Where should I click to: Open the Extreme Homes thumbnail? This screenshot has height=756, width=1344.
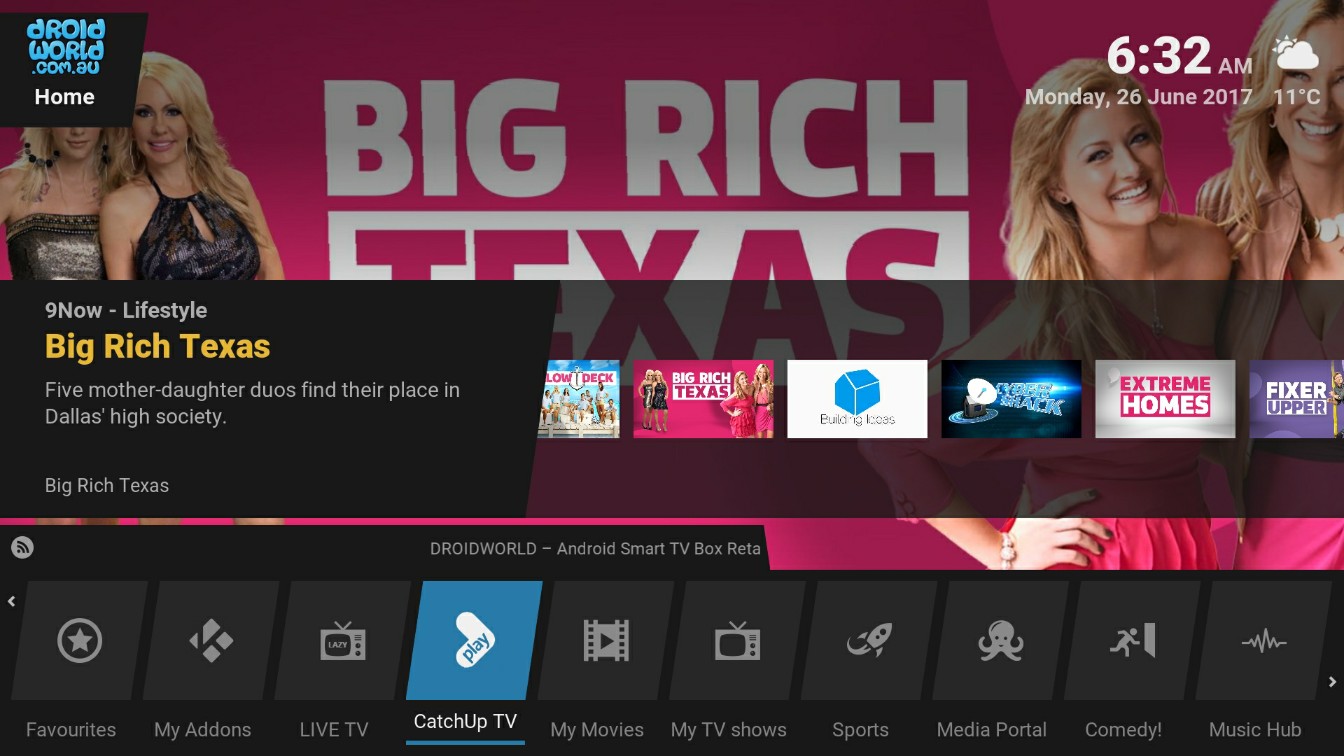pos(1165,399)
